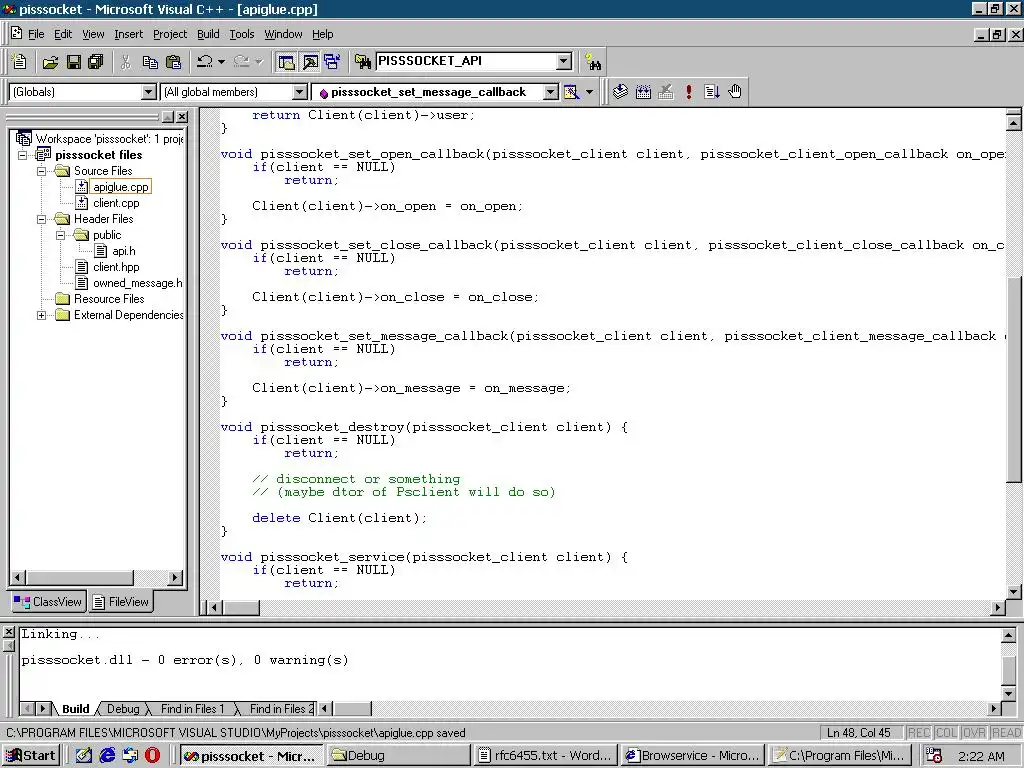Open the Help menu
Viewport: 1024px width, 768px height.
(x=323, y=34)
